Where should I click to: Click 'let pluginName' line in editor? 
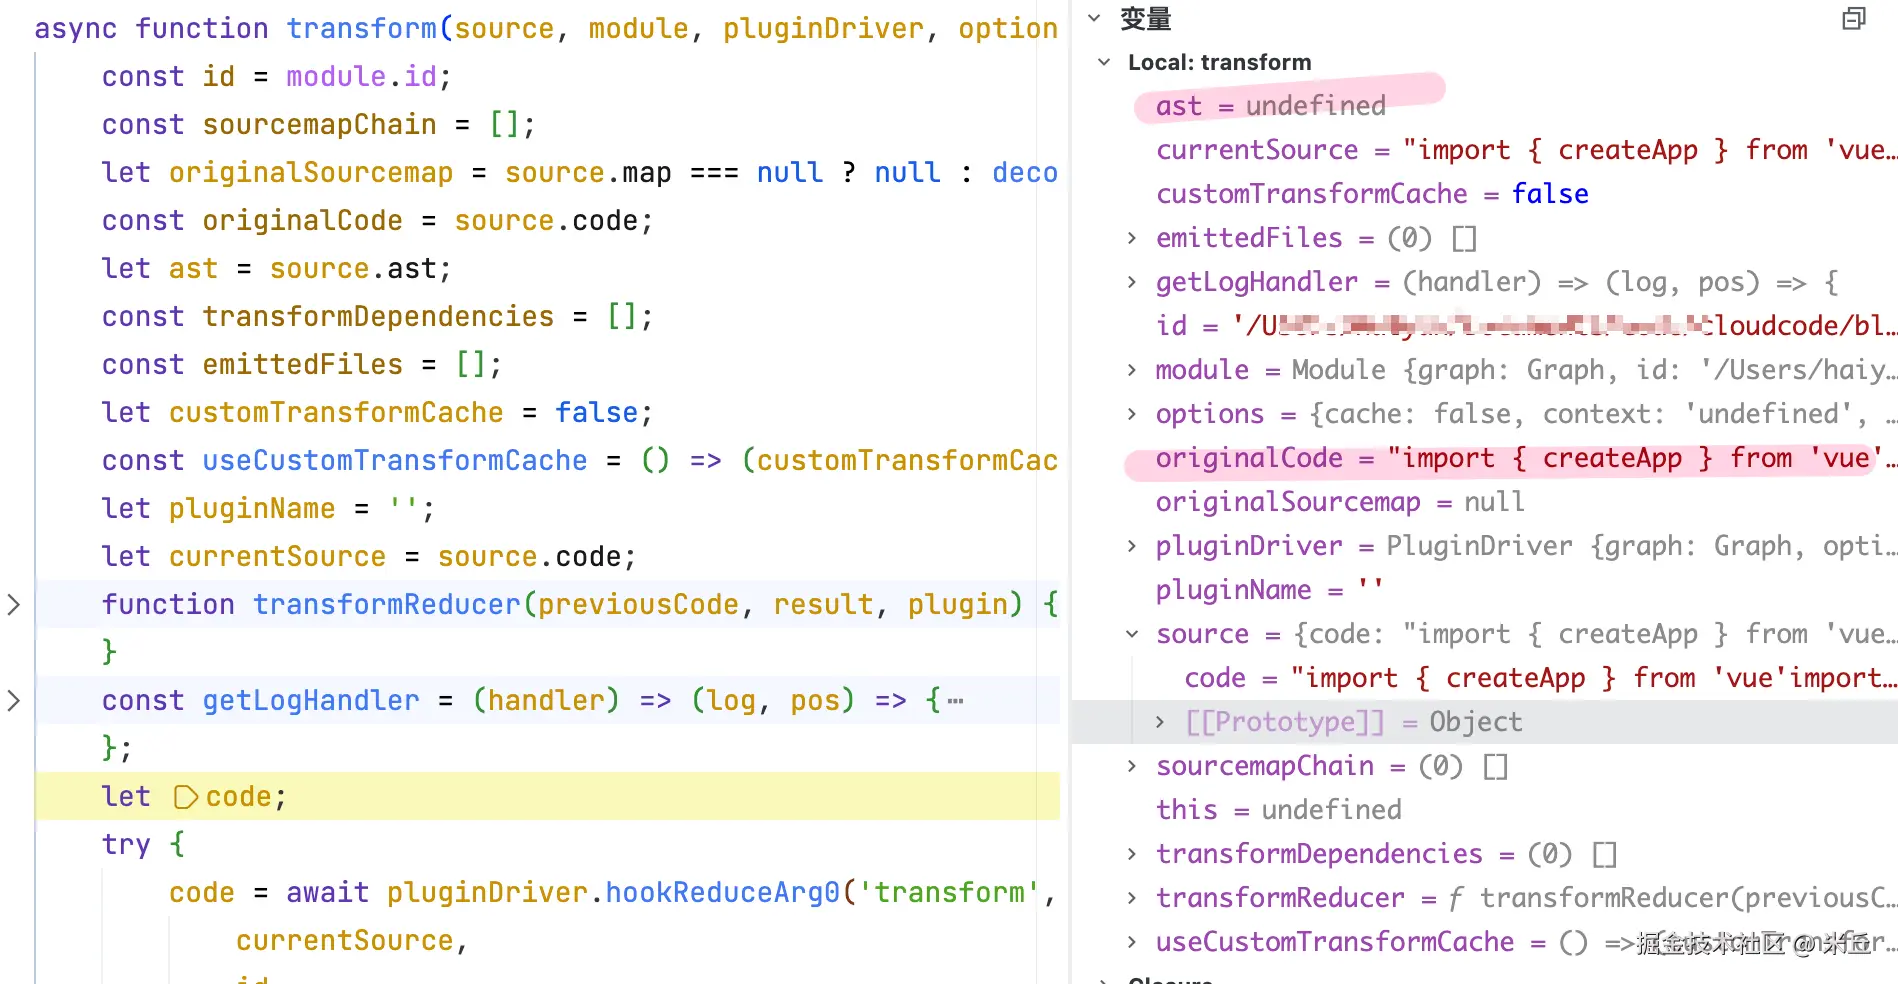268,509
